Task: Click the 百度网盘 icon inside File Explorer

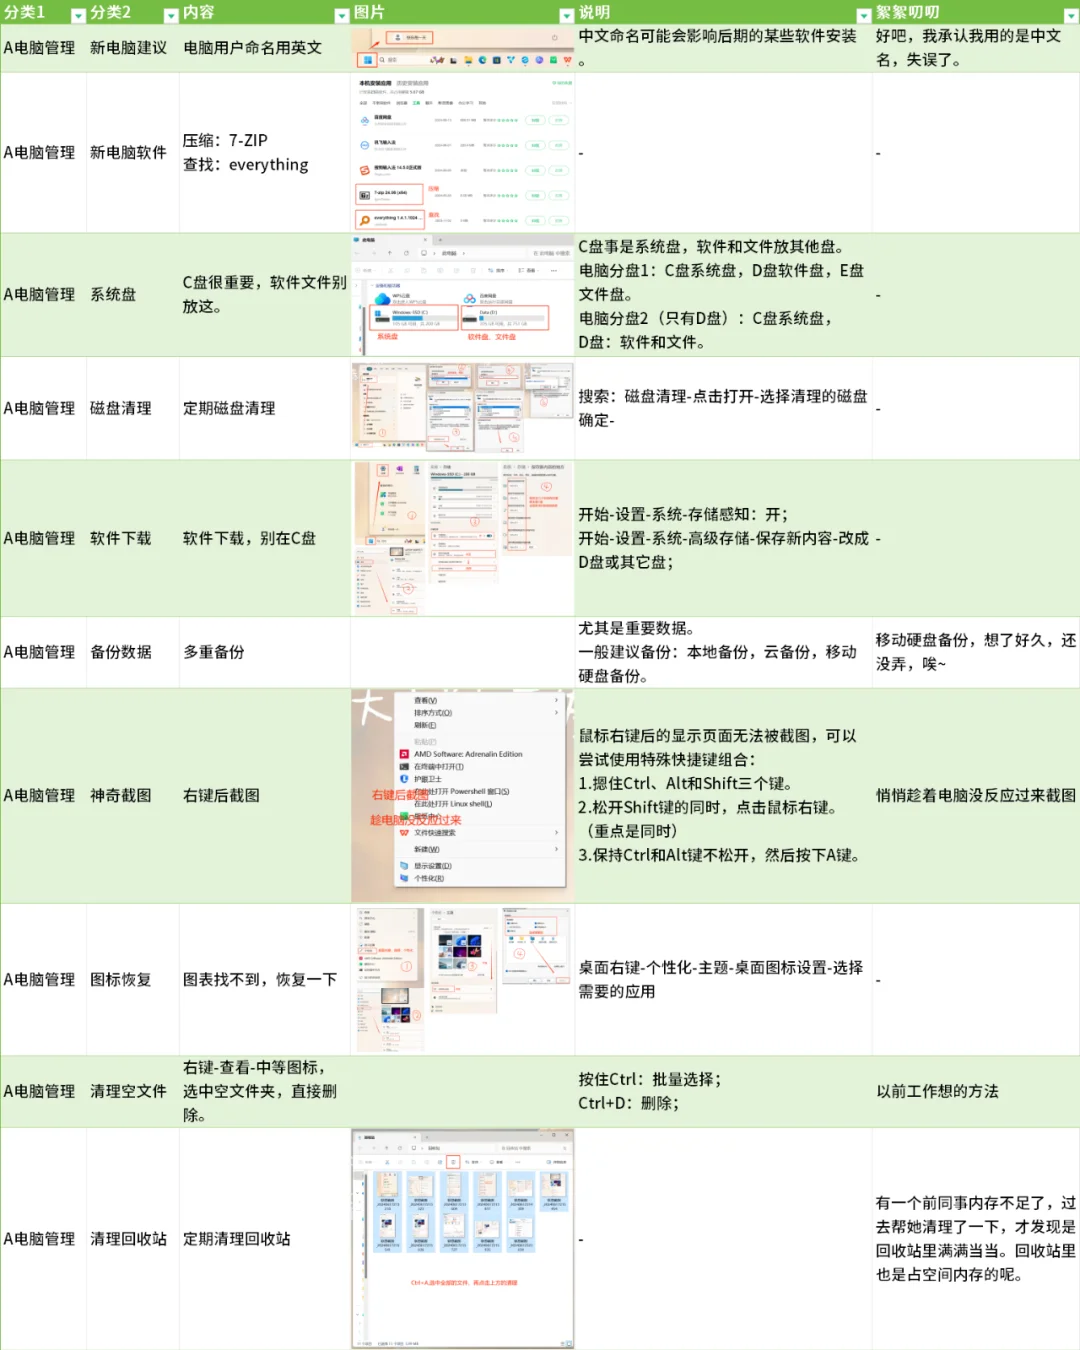Action: click(x=470, y=298)
